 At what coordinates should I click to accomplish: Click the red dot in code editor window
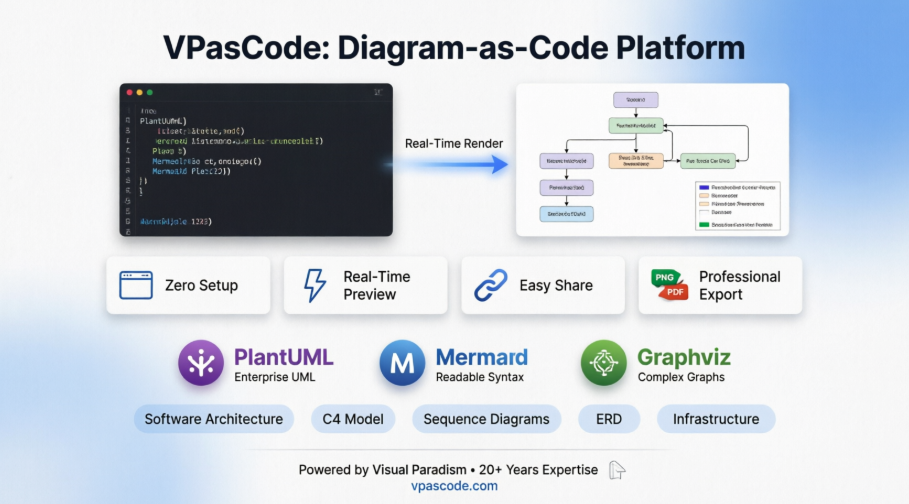coord(129,92)
